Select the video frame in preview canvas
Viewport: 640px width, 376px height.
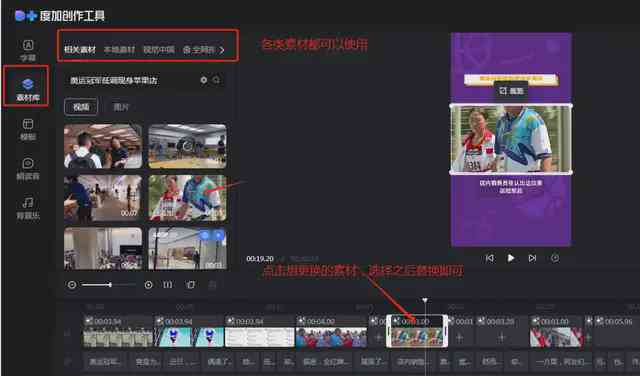(x=511, y=139)
